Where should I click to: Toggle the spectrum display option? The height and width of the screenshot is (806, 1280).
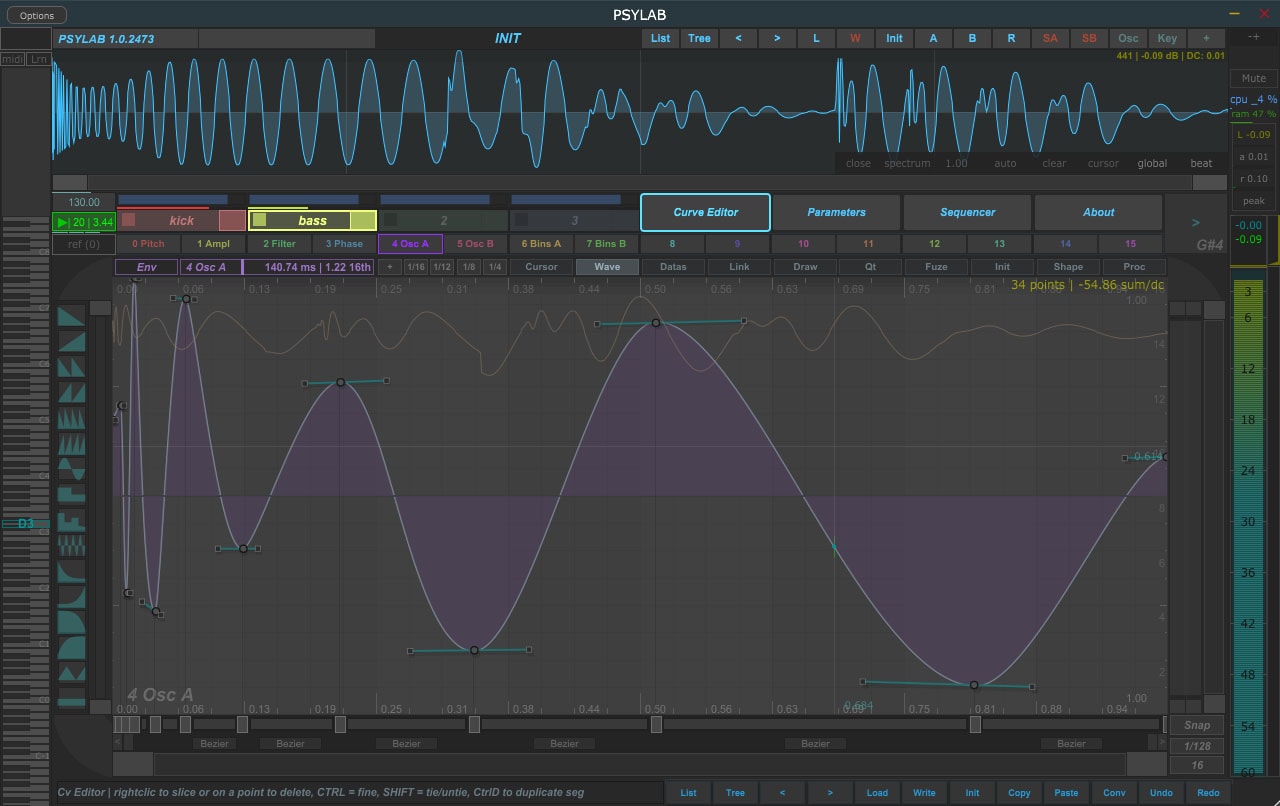pyautogui.click(x=907, y=163)
